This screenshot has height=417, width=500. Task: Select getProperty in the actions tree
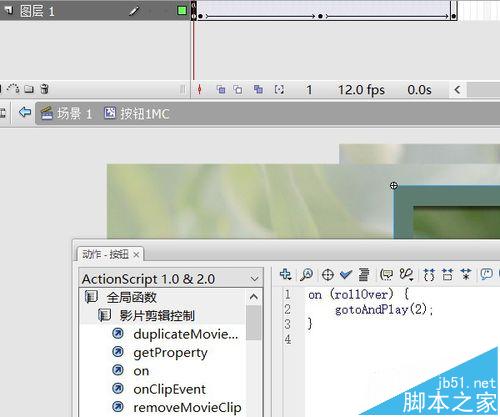[170, 353]
